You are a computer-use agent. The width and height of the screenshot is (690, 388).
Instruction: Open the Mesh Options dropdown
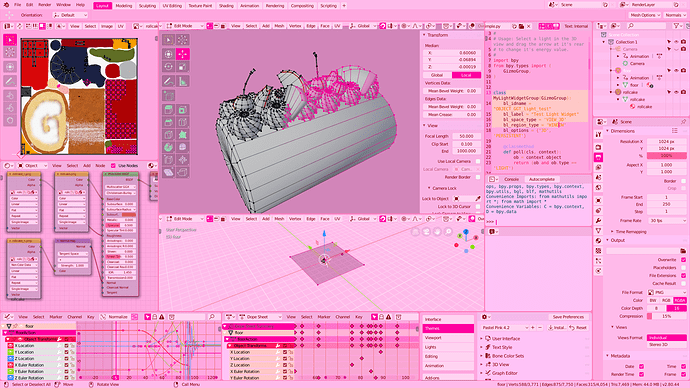click(645, 15)
